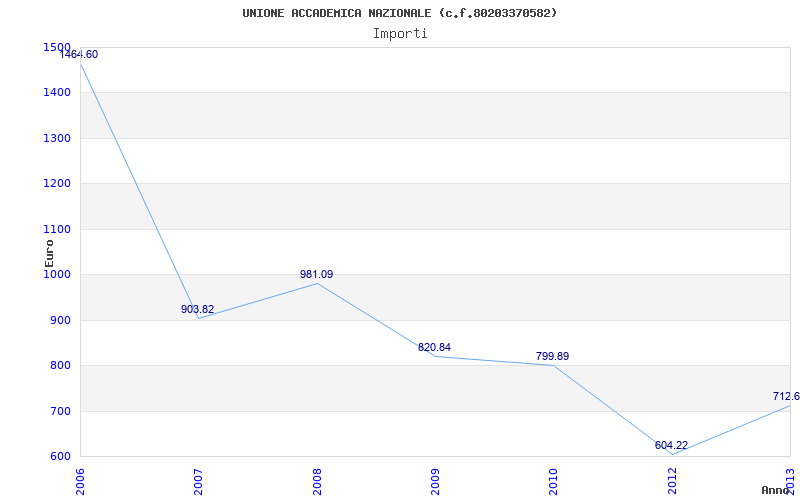Click the Anno x-axis title
Viewport: 800px width, 500px height.
click(776, 490)
